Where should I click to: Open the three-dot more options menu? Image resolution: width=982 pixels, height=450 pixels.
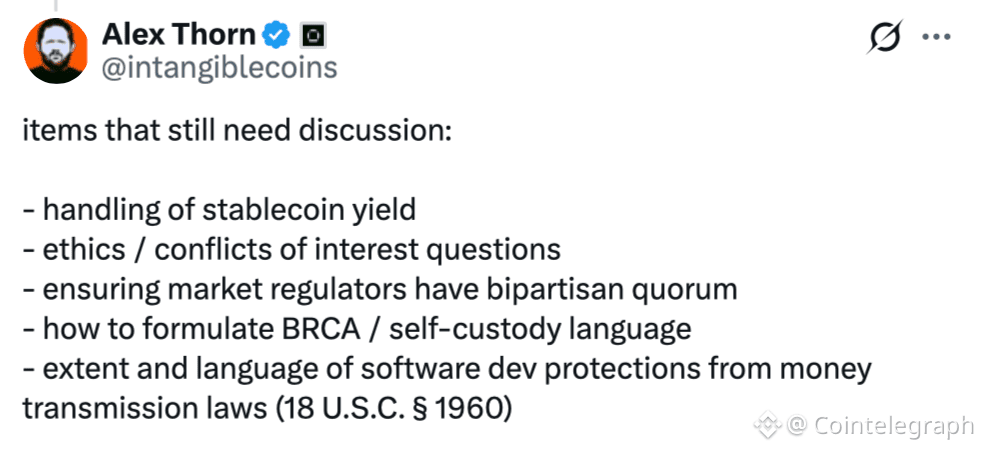pyautogui.click(x=936, y=37)
